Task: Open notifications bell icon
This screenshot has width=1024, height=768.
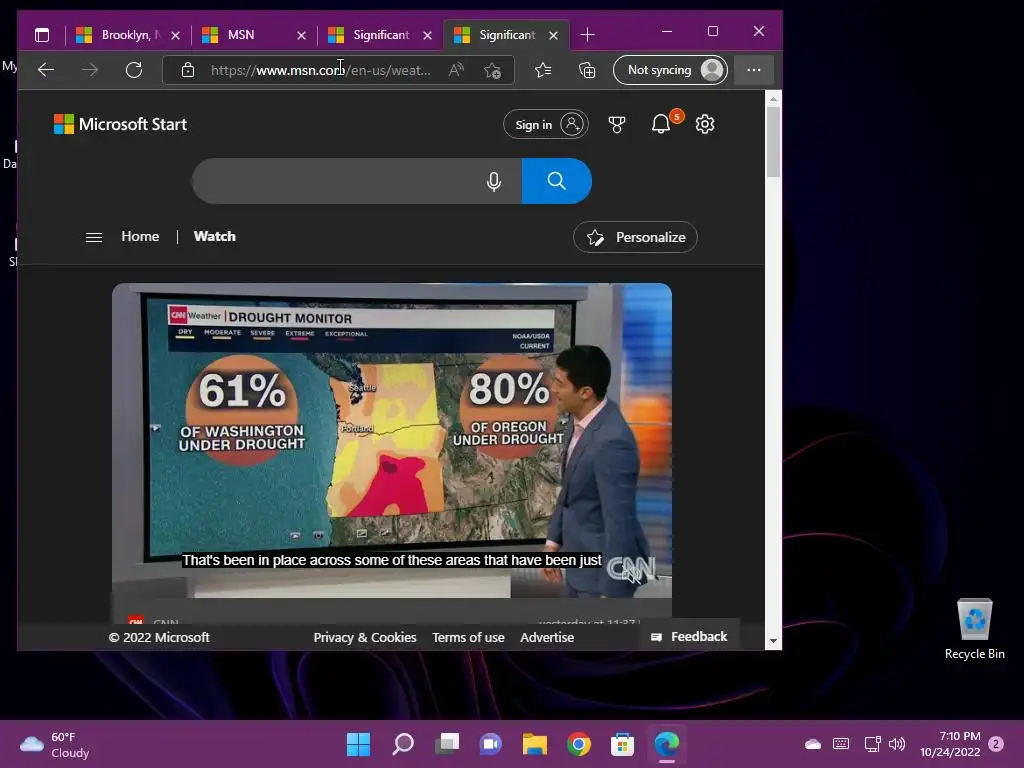Action: tap(661, 124)
